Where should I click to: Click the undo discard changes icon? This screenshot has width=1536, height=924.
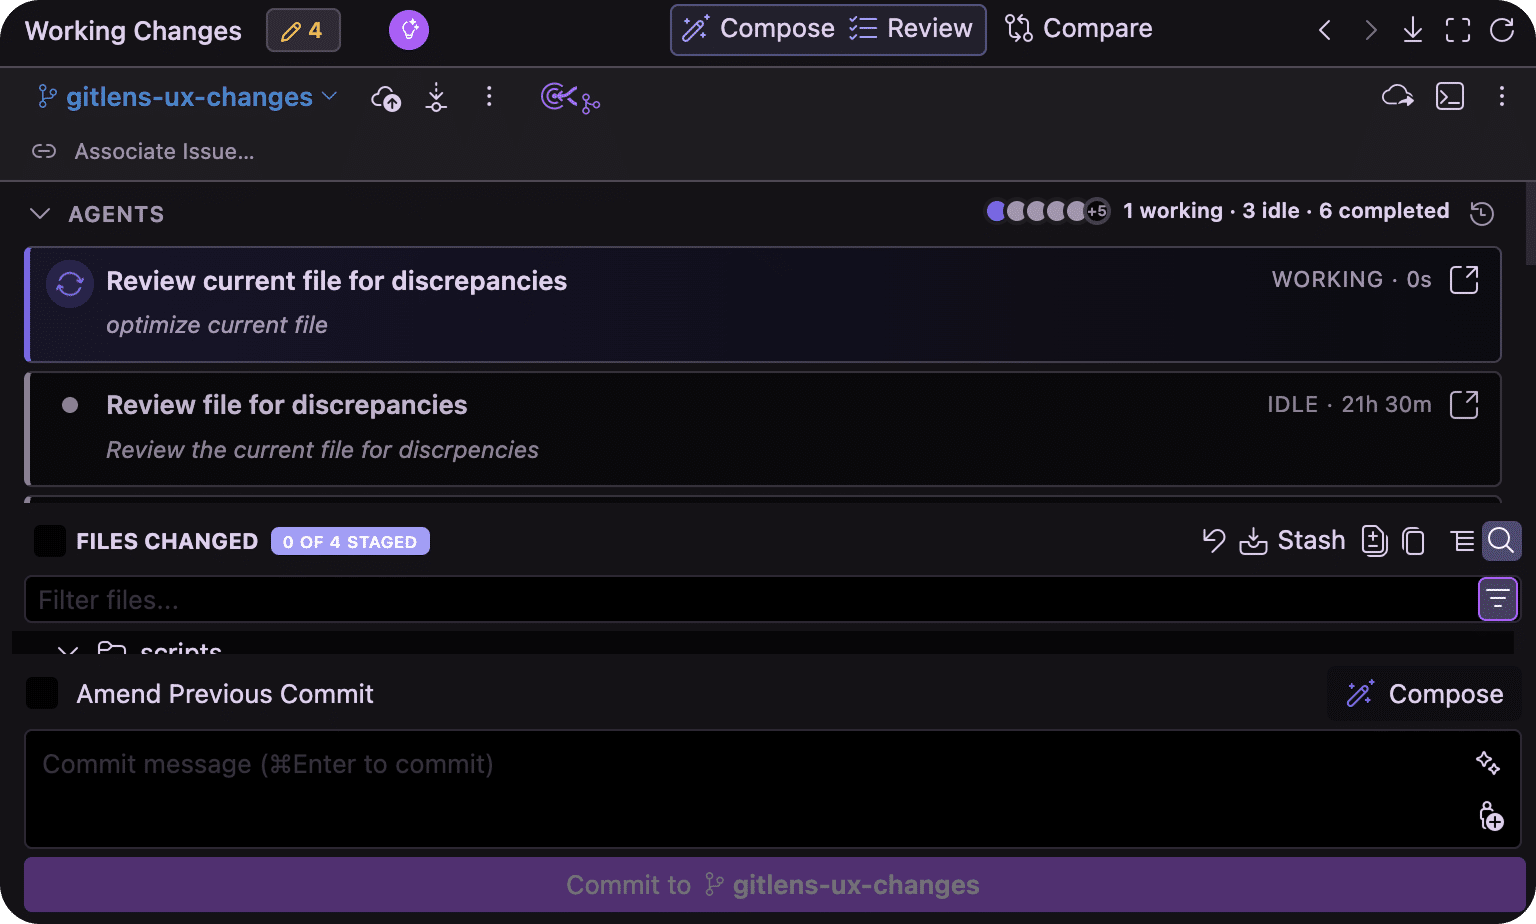pos(1214,541)
